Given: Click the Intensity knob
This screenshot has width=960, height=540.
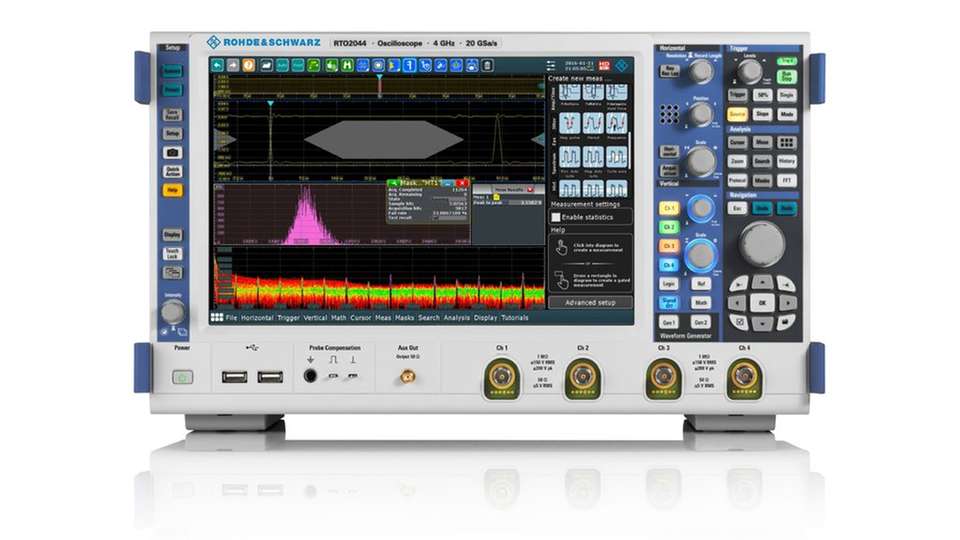Looking at the screenshot, I should (x=173, y=312).
